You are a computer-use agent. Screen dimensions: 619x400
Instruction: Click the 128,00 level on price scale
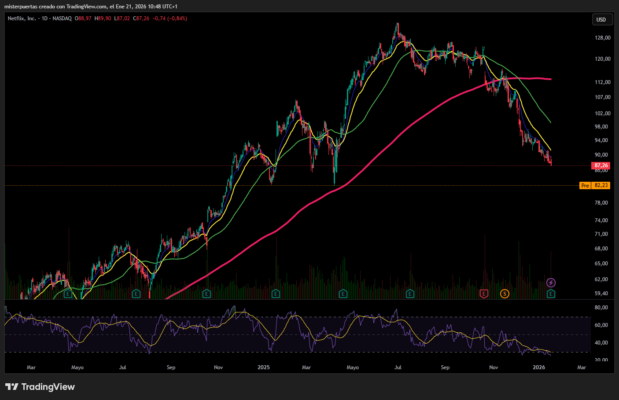click(x=600, y=39)
